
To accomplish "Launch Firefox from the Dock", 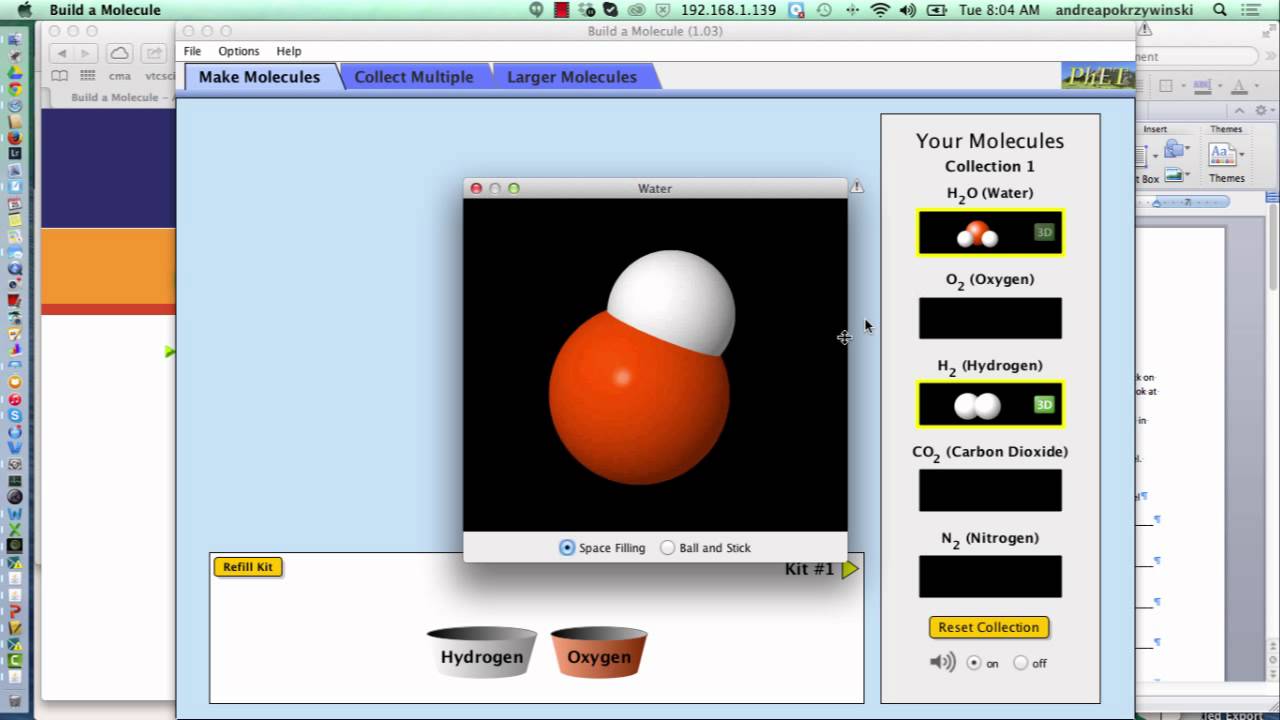I will pos(15,138).
